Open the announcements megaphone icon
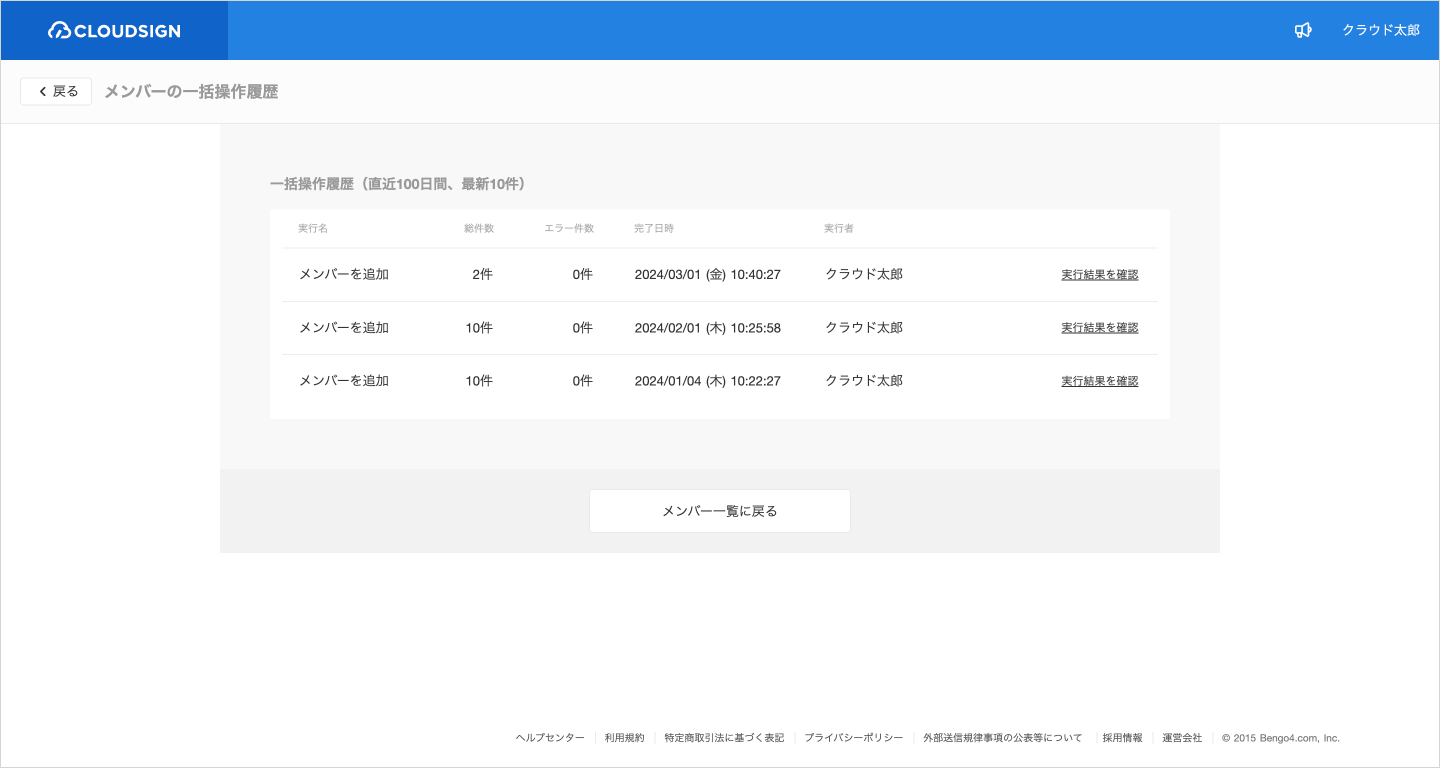1440x768 pixels. [1303, 31]
